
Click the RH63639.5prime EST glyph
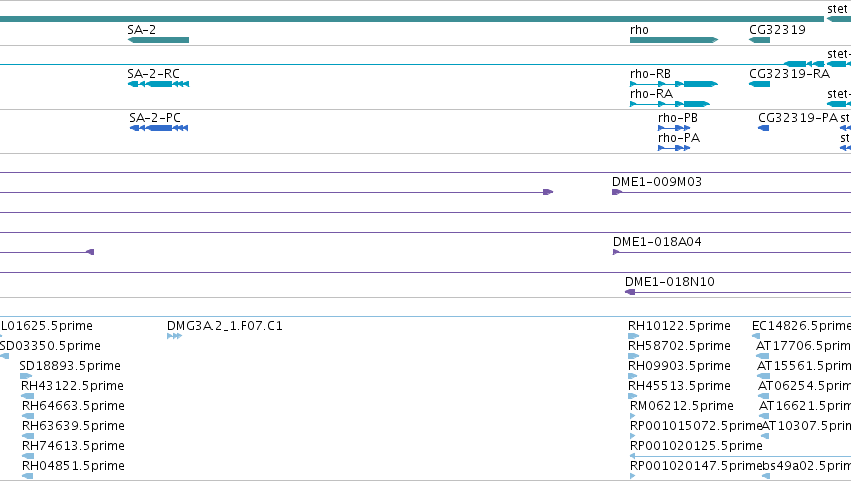click(x=28, y=436)
